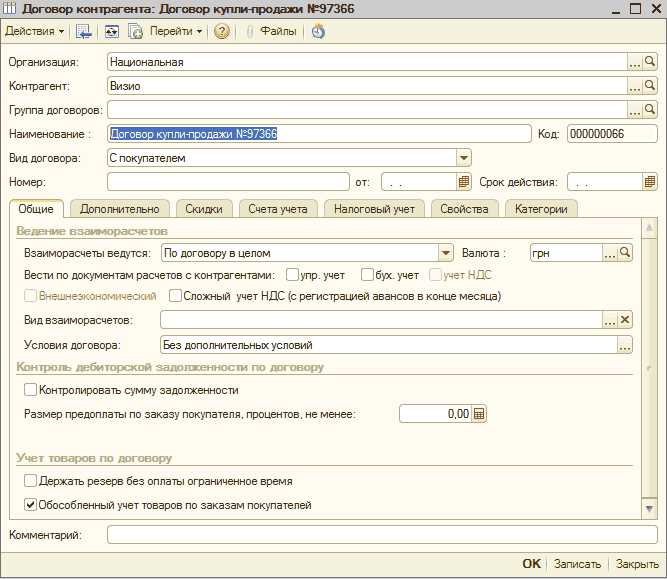
Task: Click the scroll up arrow of the tab panel
Action: tap(649, 228)
